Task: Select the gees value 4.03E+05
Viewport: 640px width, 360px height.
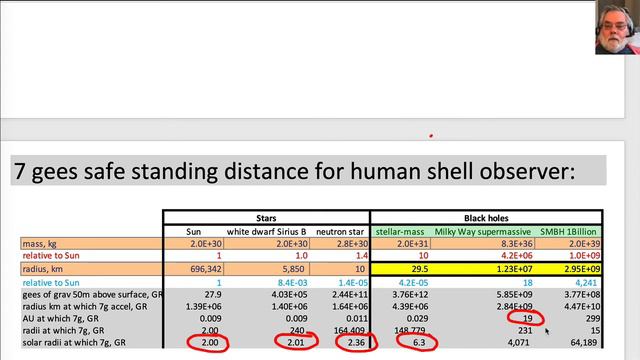Action: coord(289,295)
